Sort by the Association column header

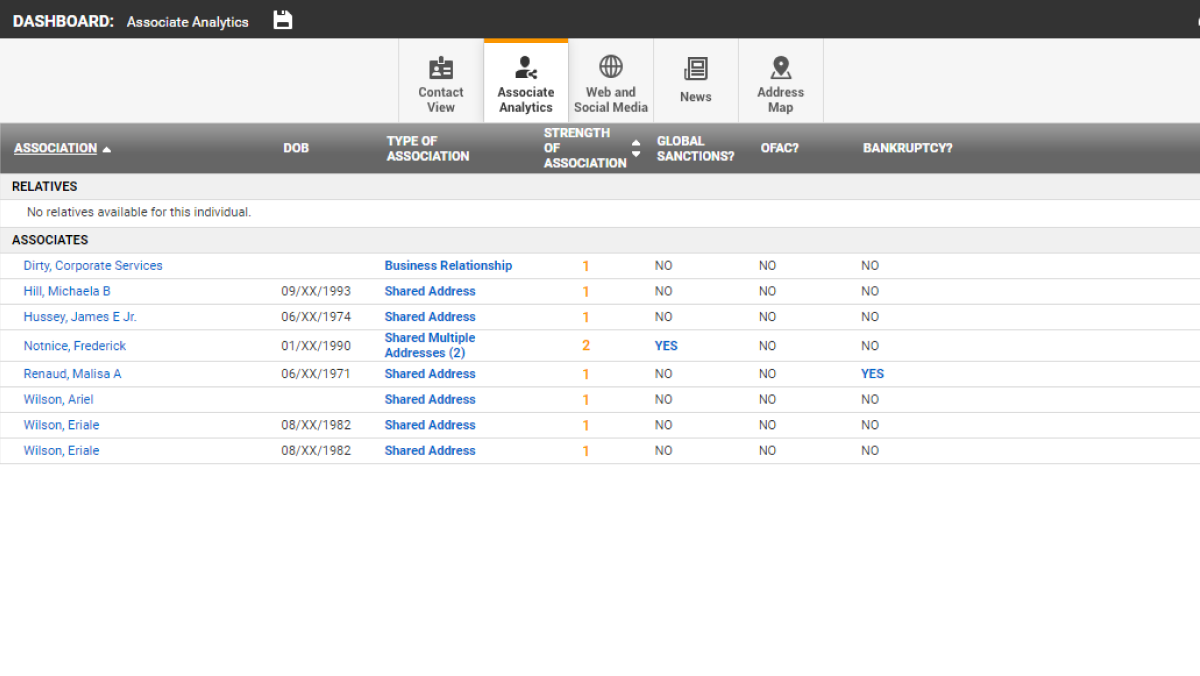click(55, 148)
